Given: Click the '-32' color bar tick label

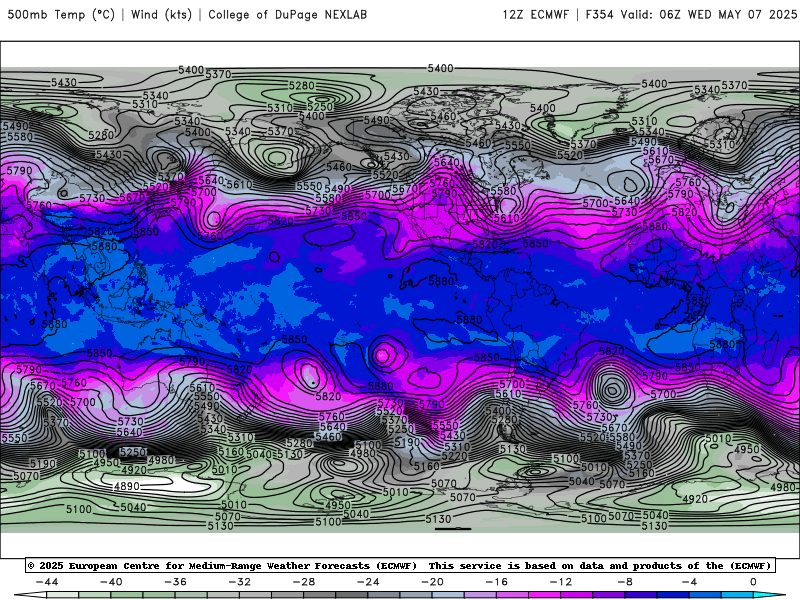Looking at the screenshot, I should (240, 582).
